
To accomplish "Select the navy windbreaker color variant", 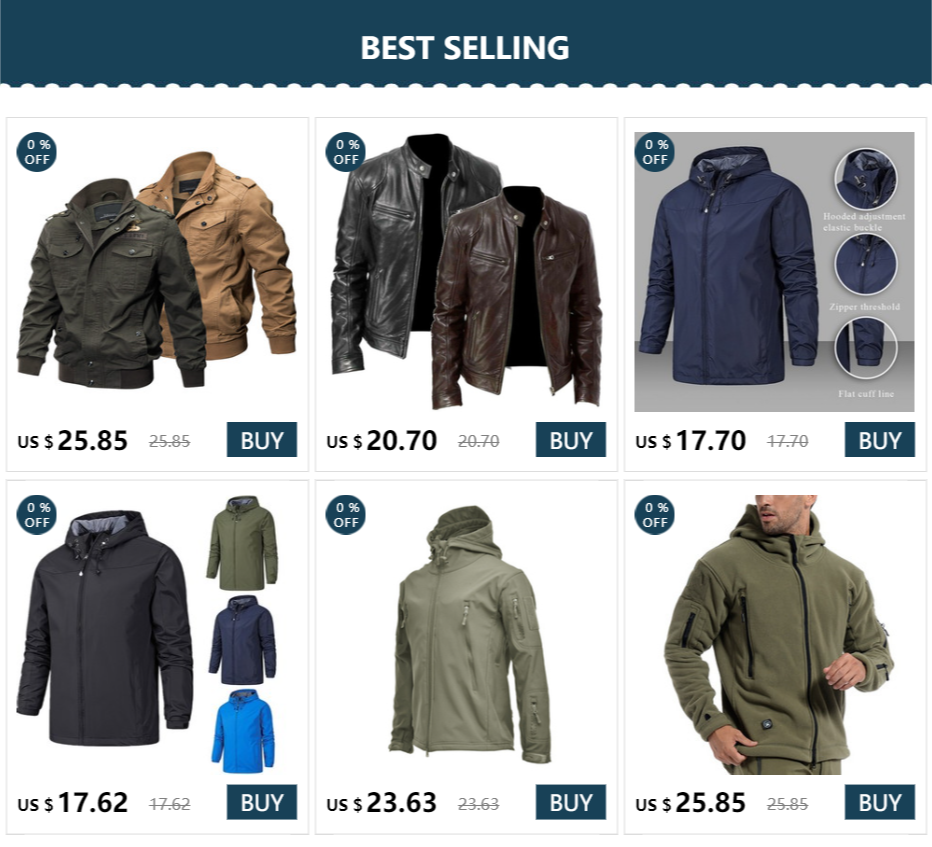I will pyautogui.click(x=243, y=640).
